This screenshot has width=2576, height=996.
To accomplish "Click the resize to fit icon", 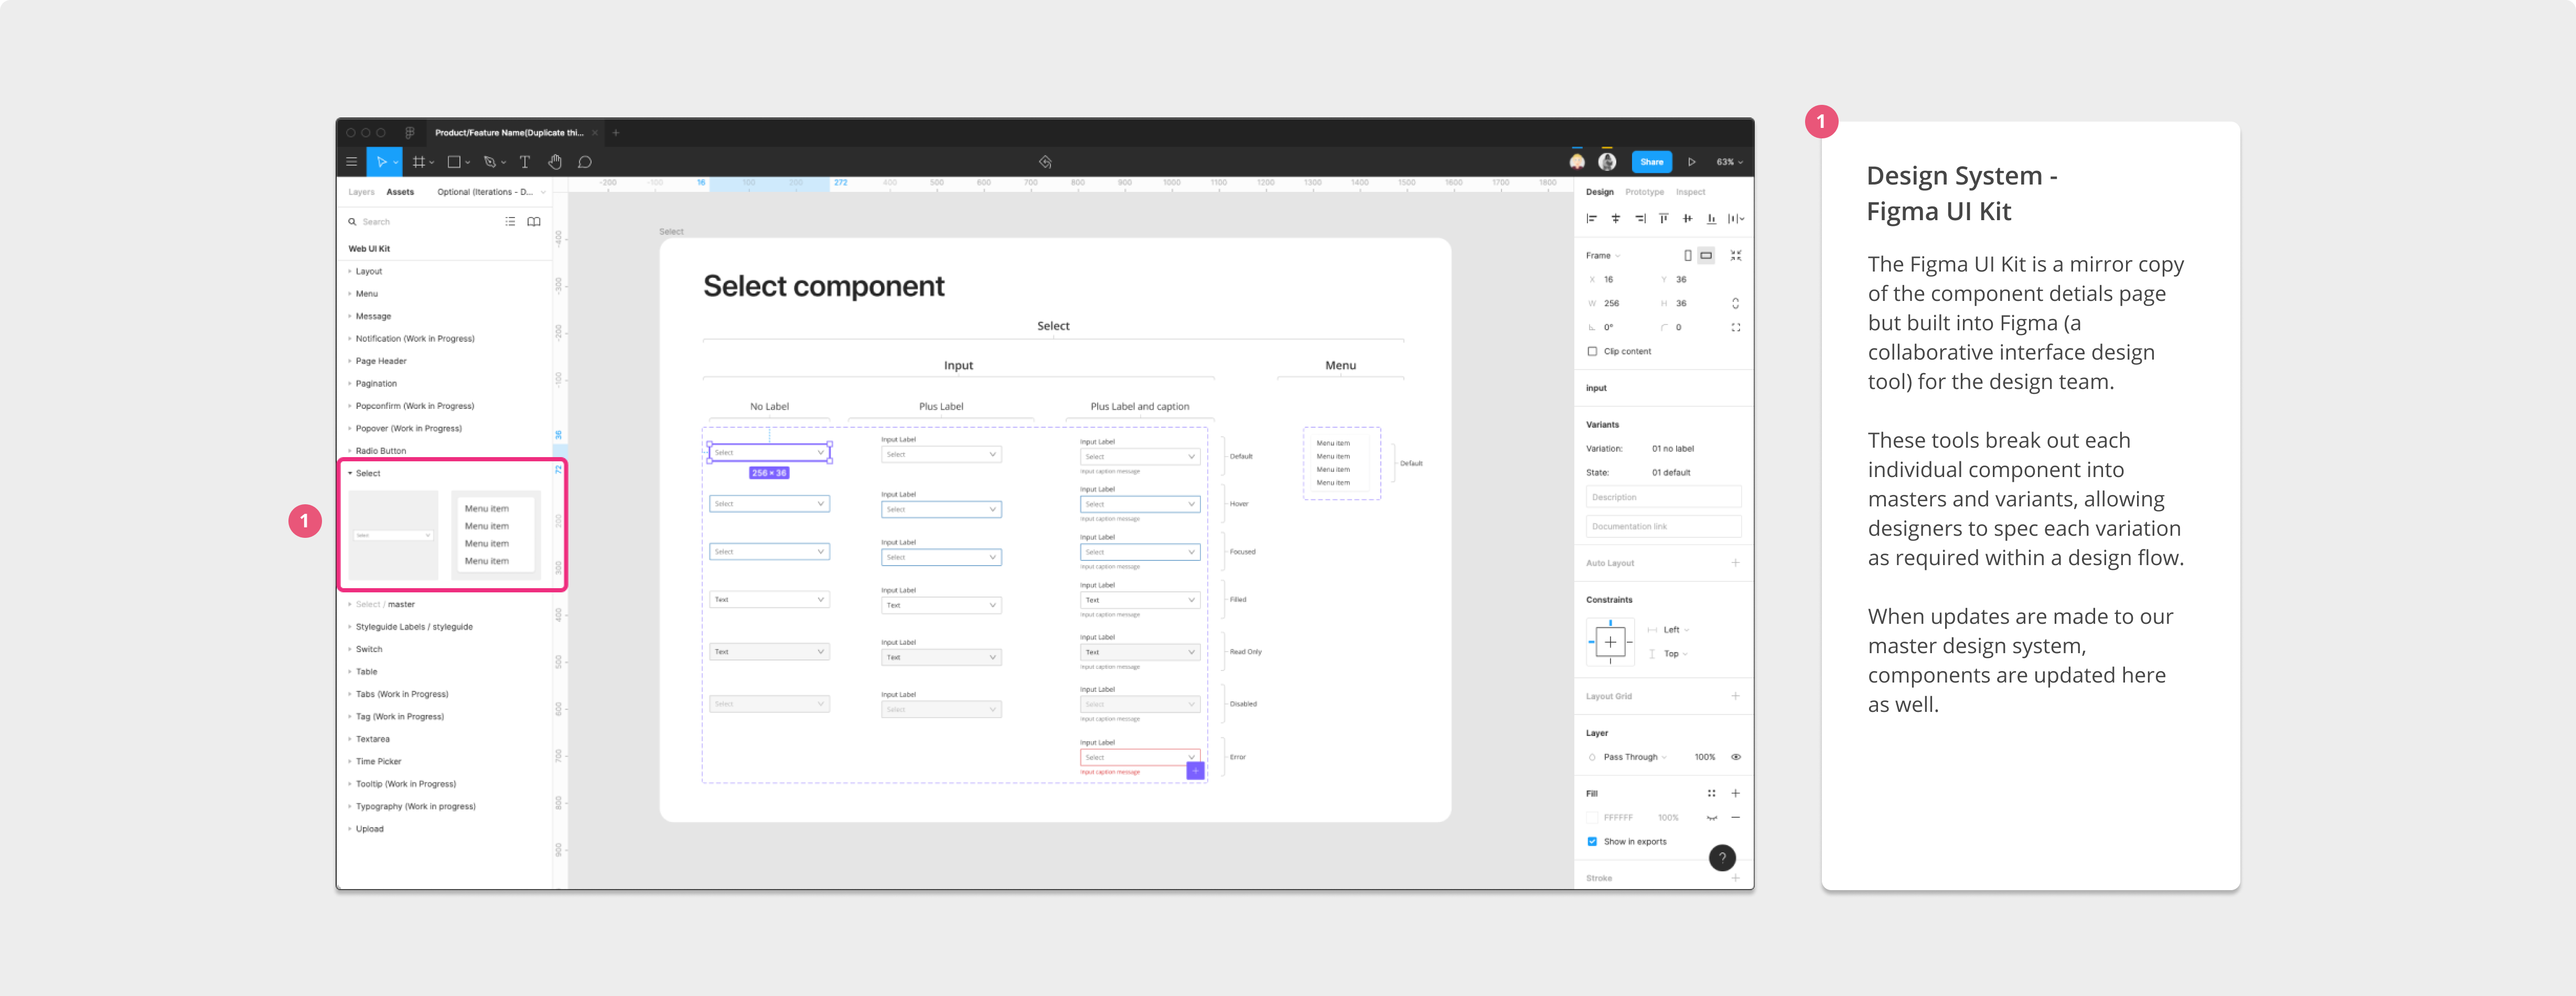I will [x=1736, y=256].
